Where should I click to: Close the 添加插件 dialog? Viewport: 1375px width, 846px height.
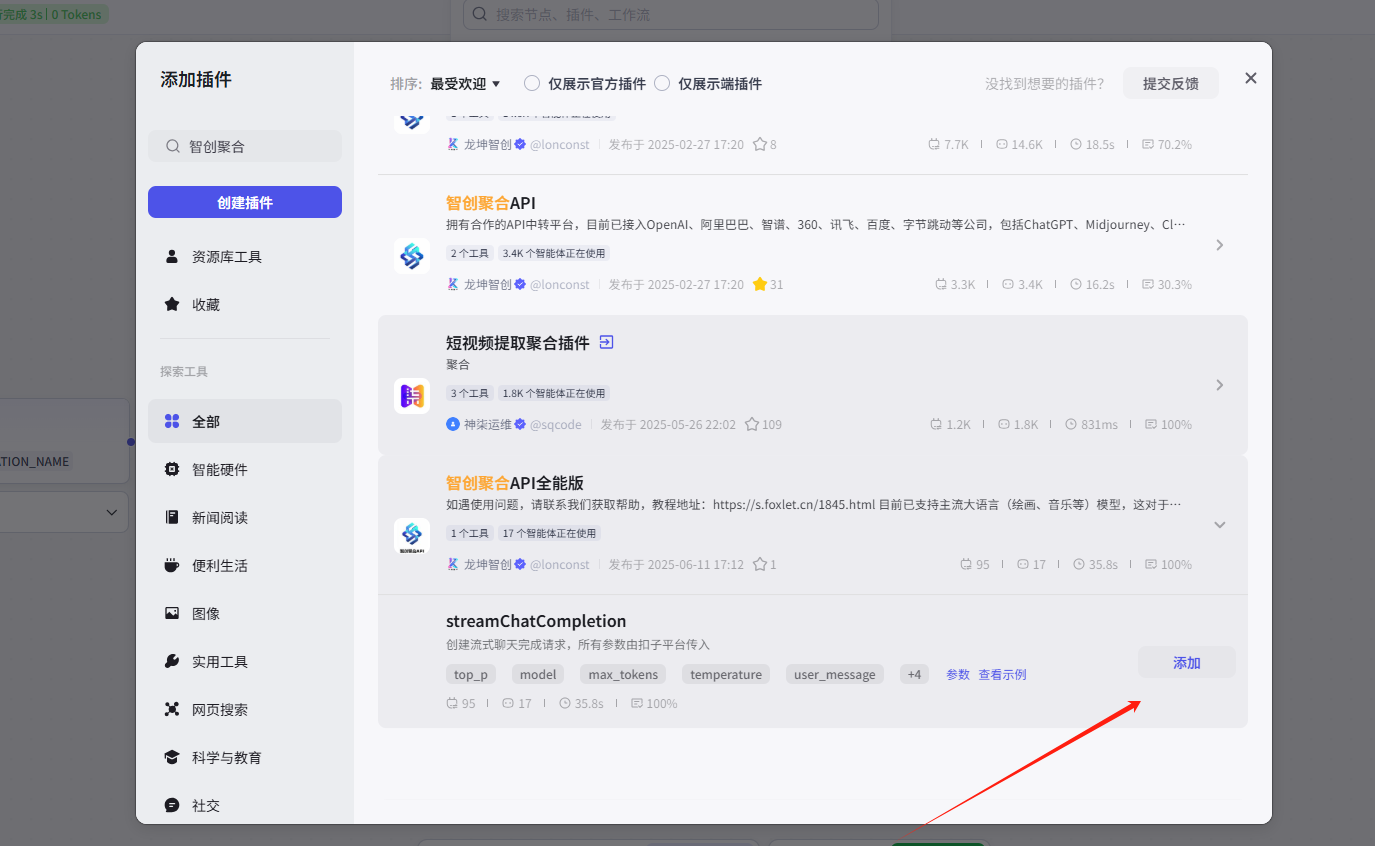pyautogui.click(x=1251, y=78)
